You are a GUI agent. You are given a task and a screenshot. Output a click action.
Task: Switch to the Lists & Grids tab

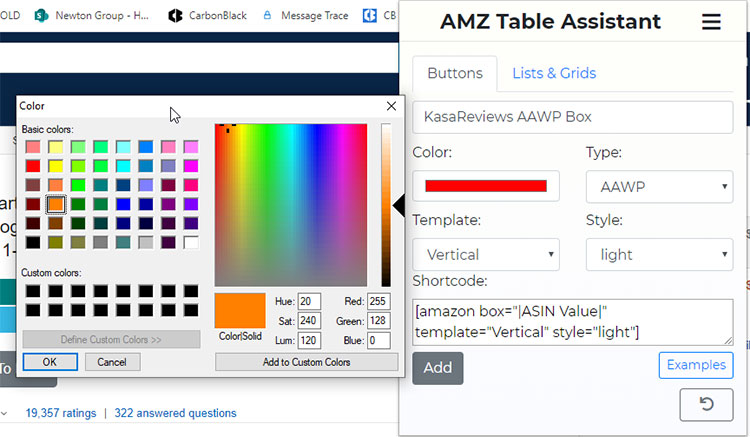pyautogui.click(x=554, y=73)
